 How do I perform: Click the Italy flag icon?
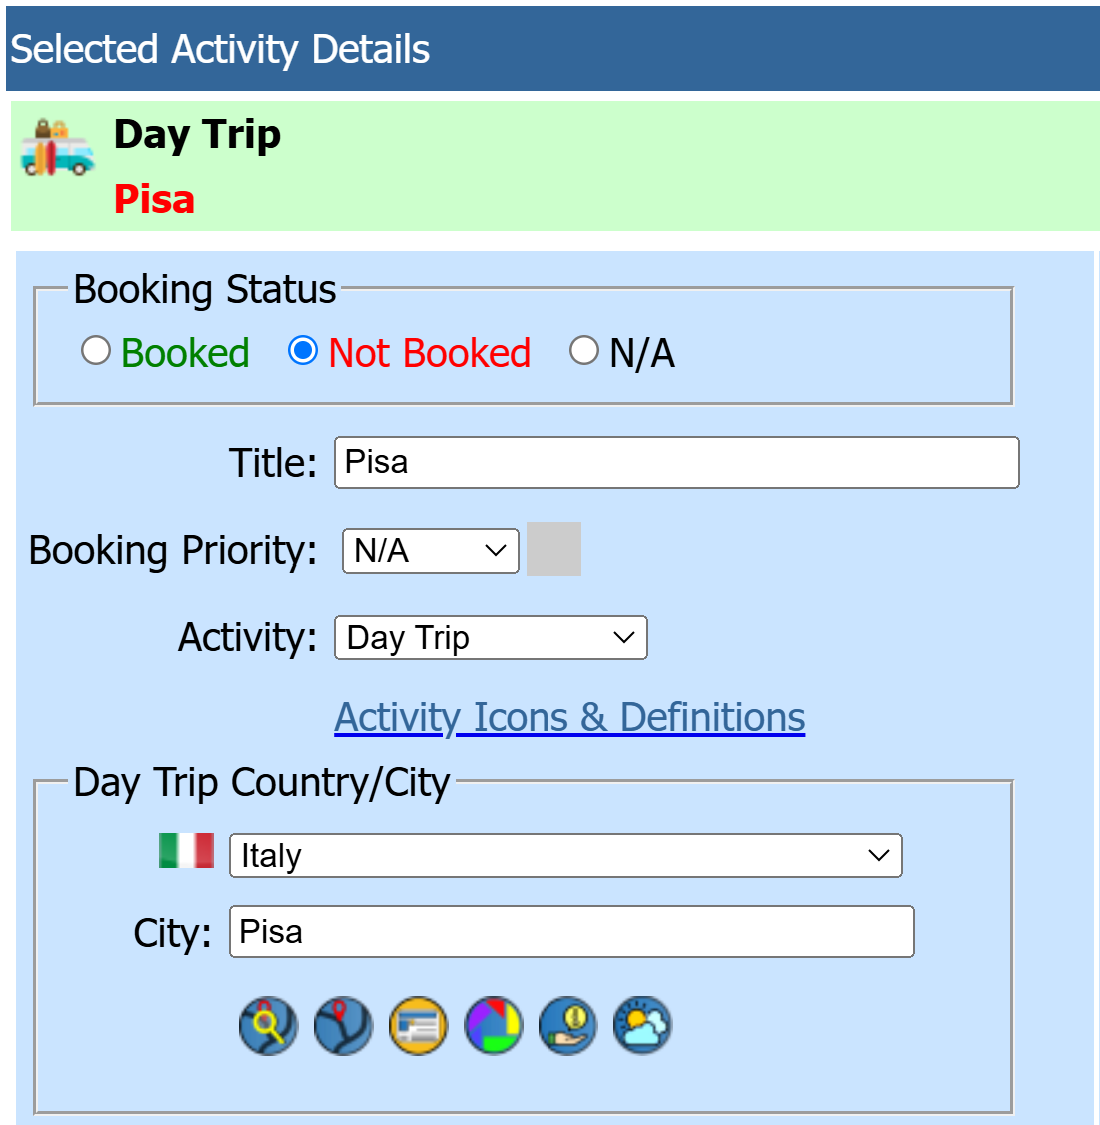pos(187,851)
